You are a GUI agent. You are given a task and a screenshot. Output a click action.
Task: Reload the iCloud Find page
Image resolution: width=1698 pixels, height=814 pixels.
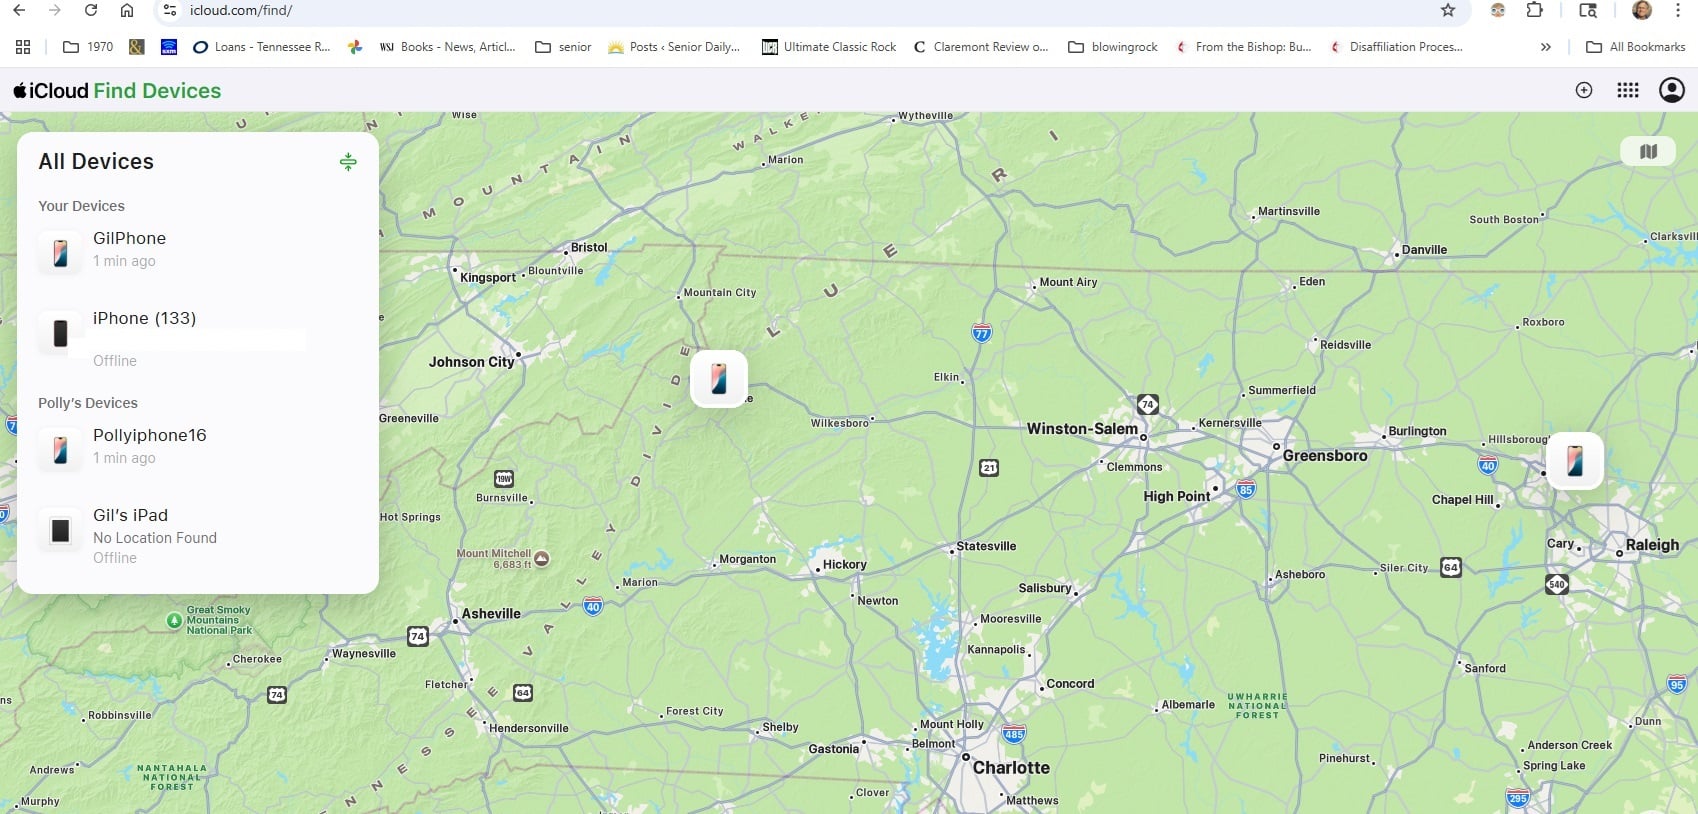coord(91,10)
